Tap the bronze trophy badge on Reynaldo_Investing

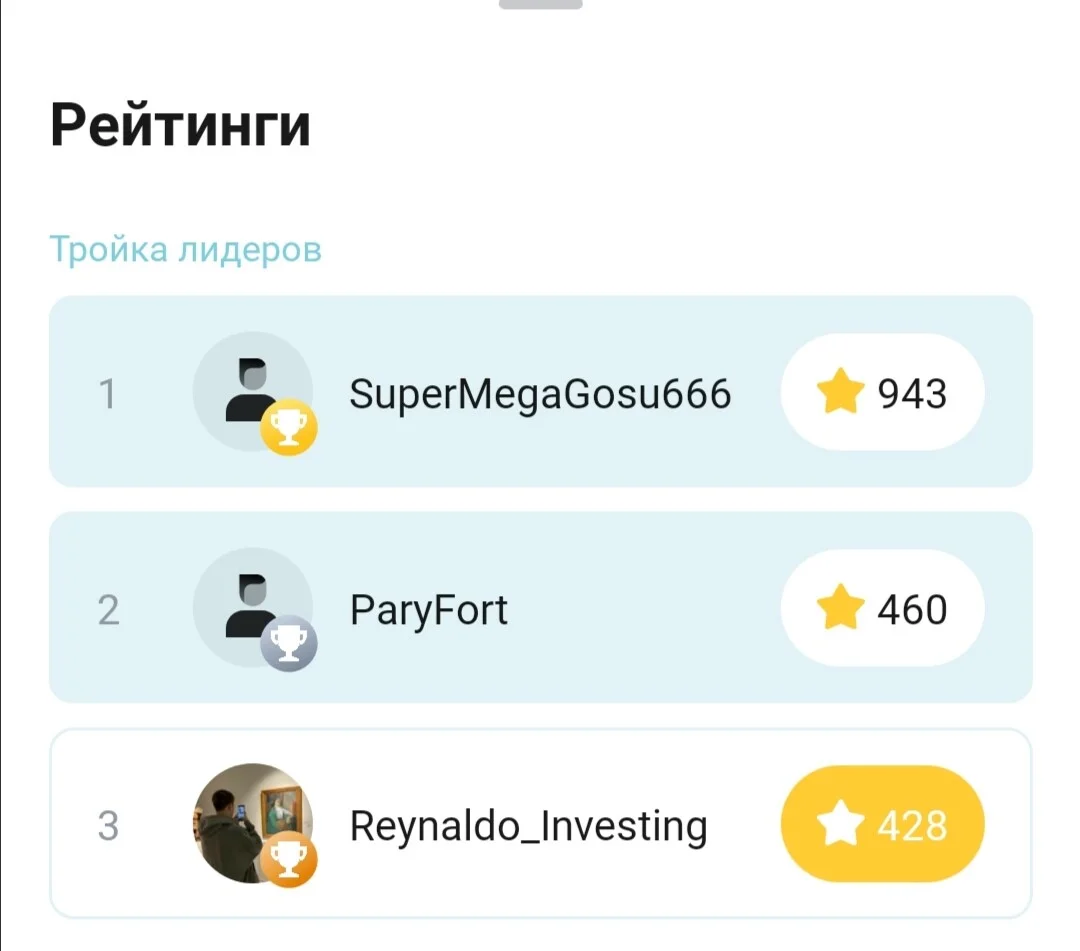point(289,859)
